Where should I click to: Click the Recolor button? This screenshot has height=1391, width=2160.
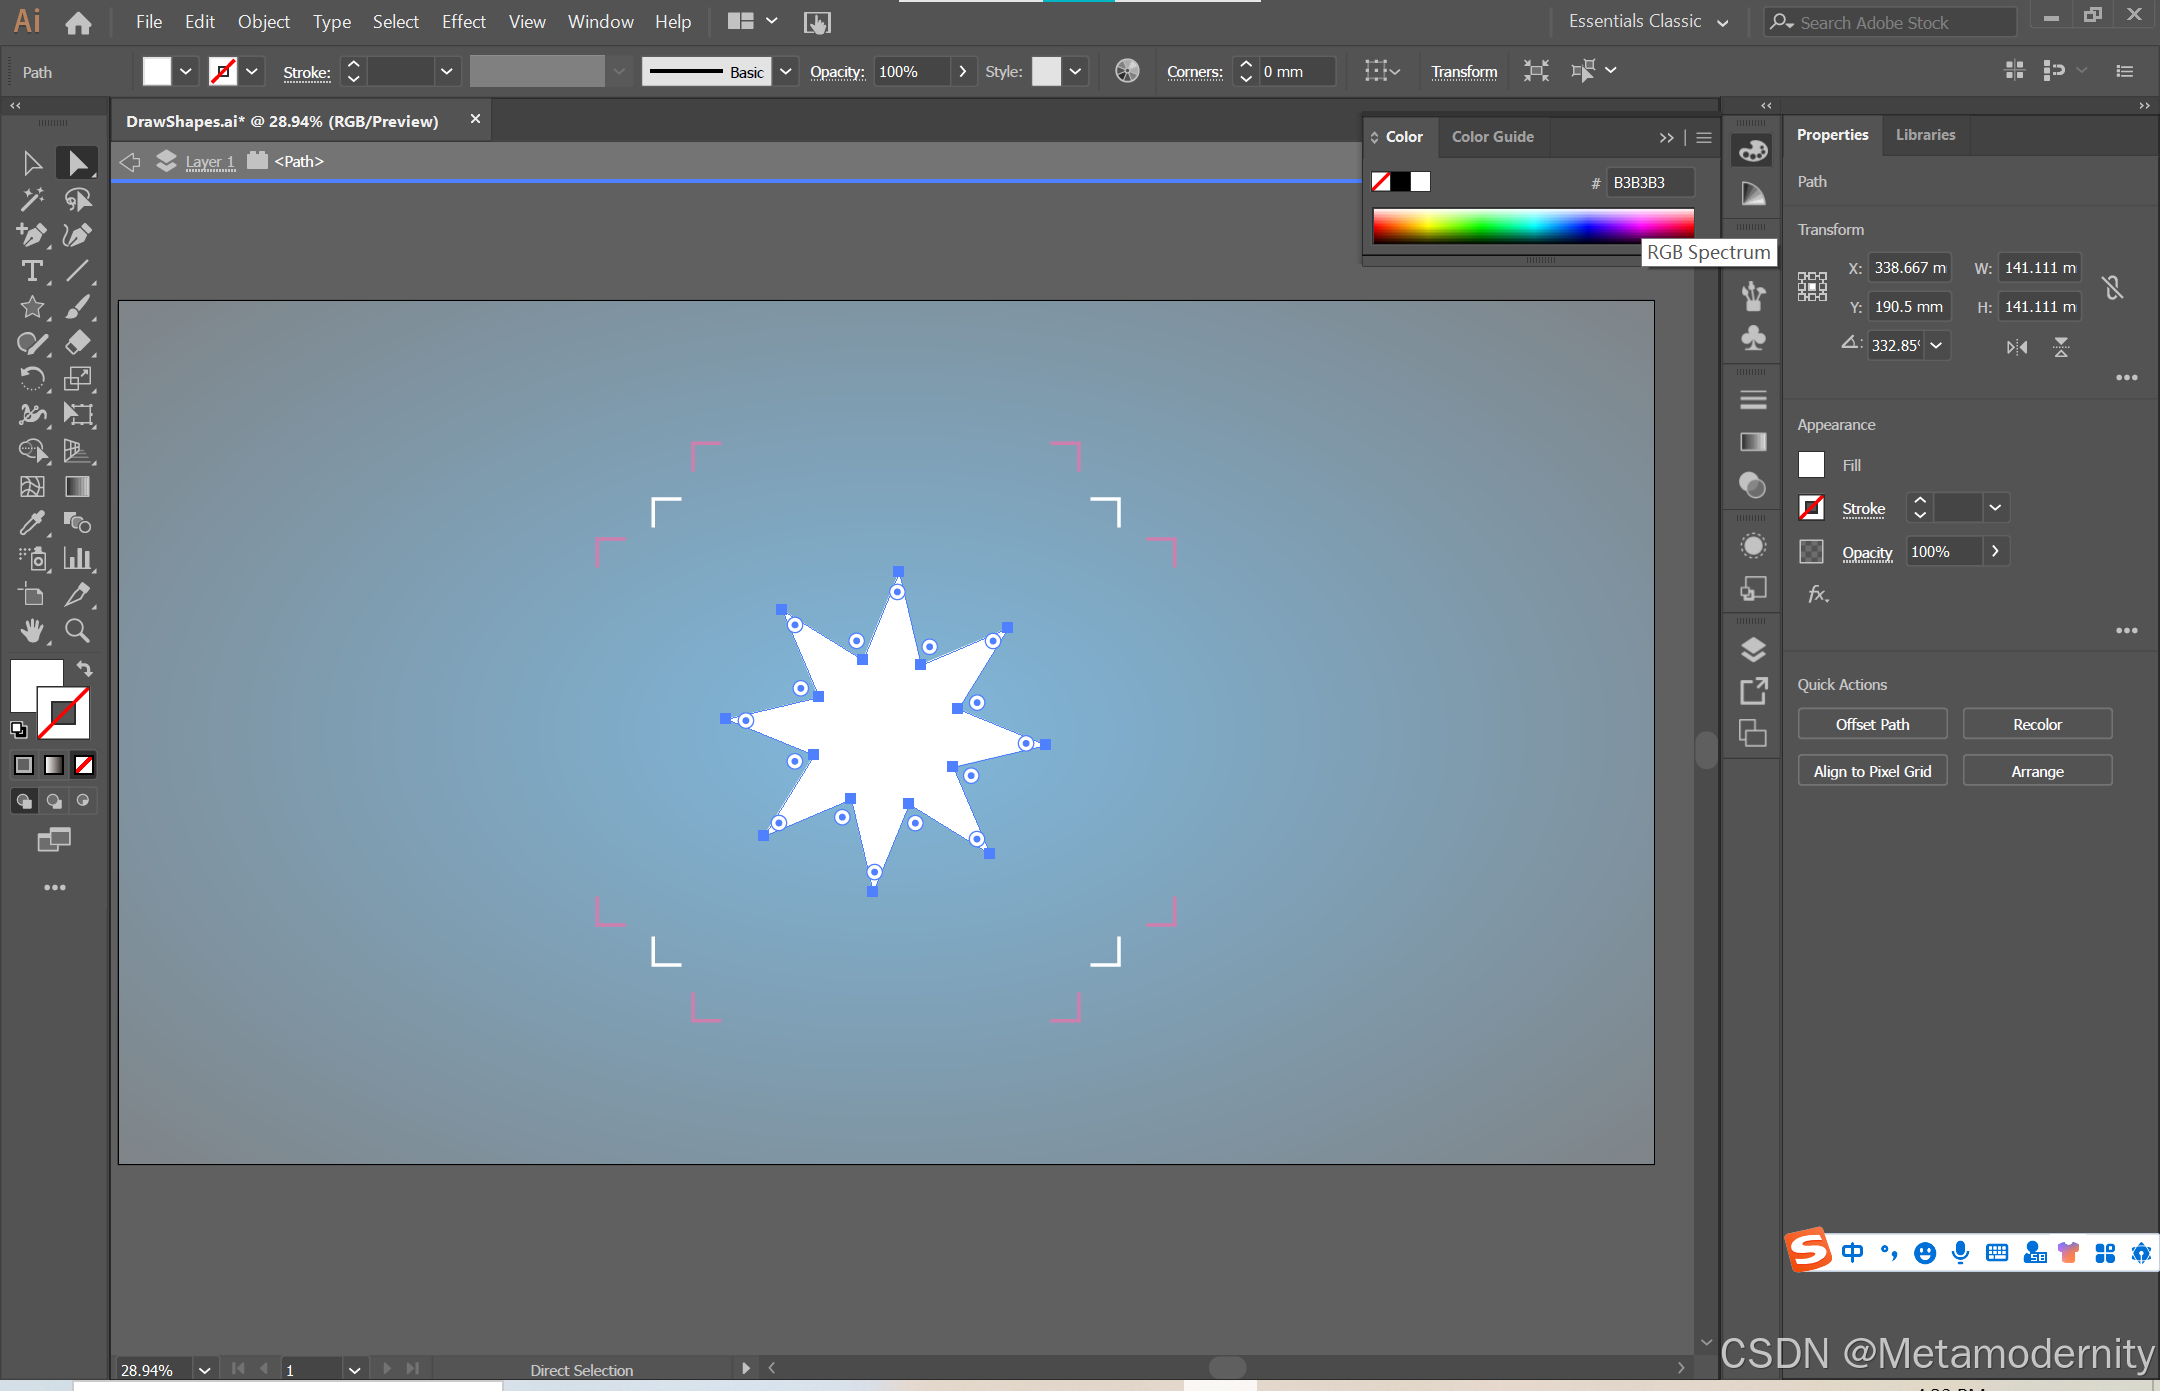tap(2037, 724)
